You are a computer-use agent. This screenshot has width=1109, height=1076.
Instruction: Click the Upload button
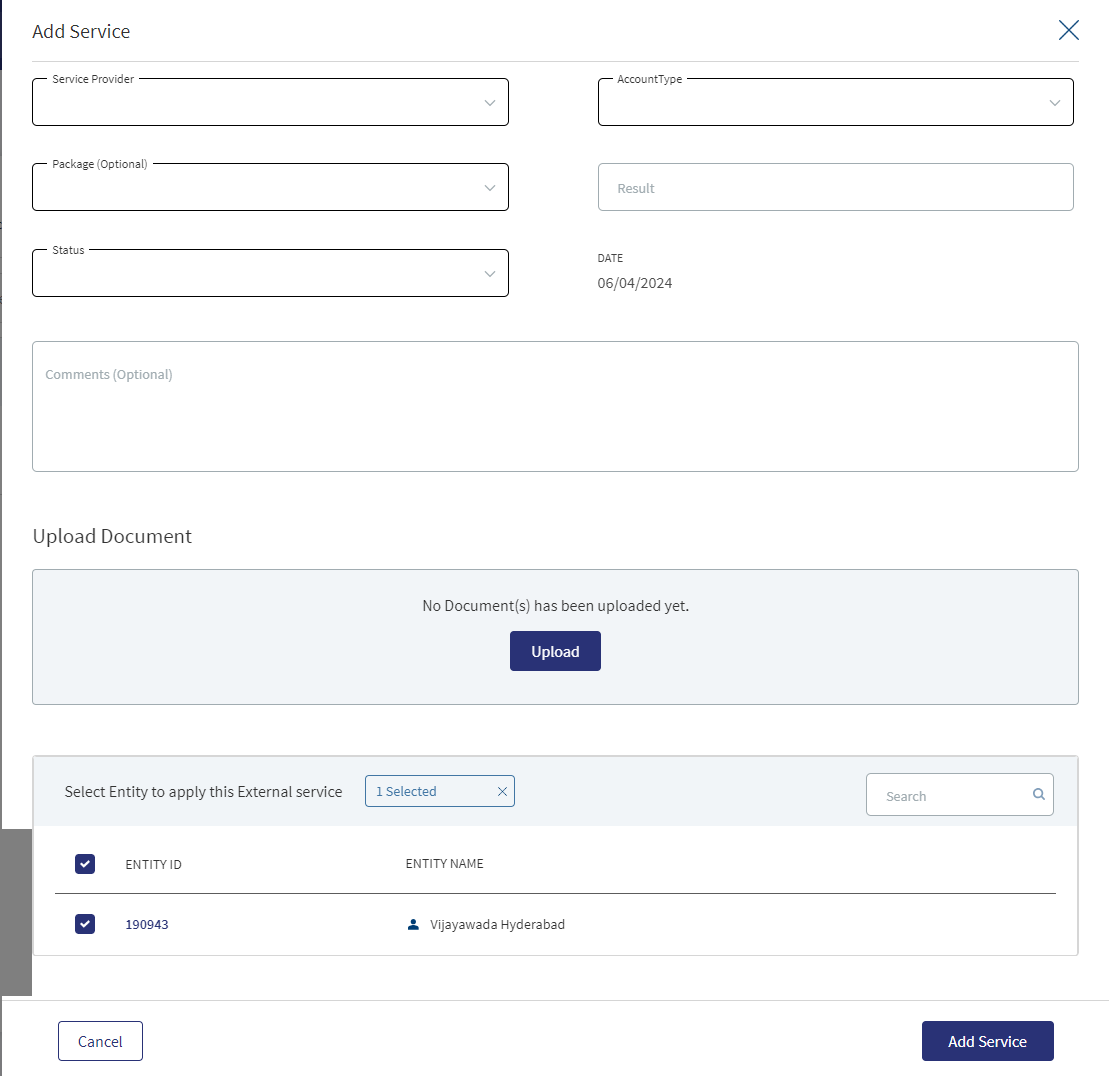point(555,651)
